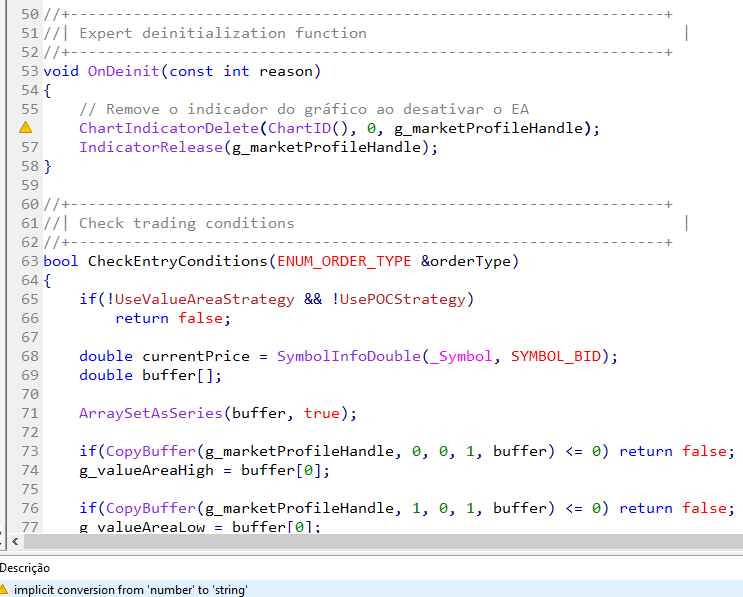
Task: Click line number 53 in the gutter
Action: 29,71
